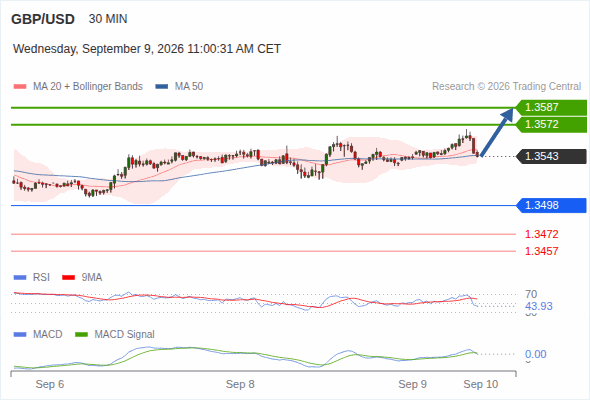Click the 1.3498 pivot price tag
590x400 pixels.
tap(551, 205)
